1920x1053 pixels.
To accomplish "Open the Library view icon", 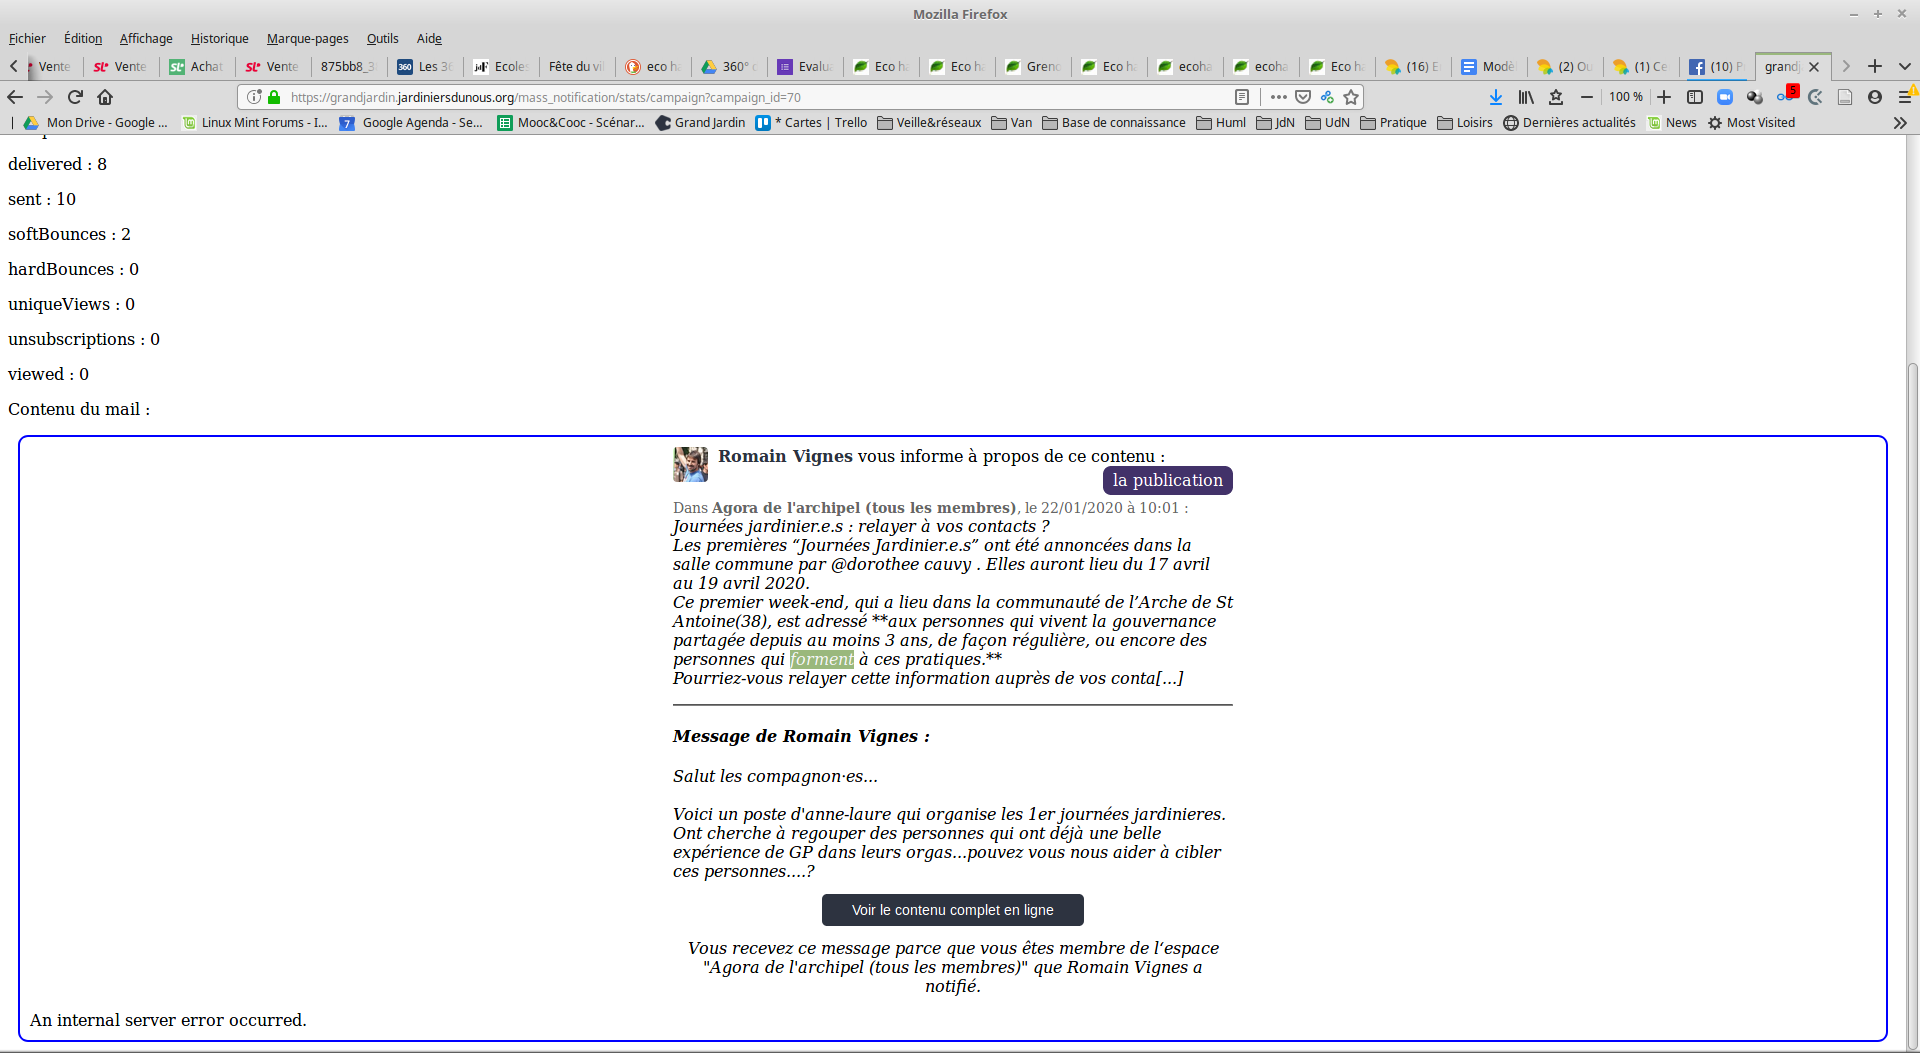I will [1526, 97].
